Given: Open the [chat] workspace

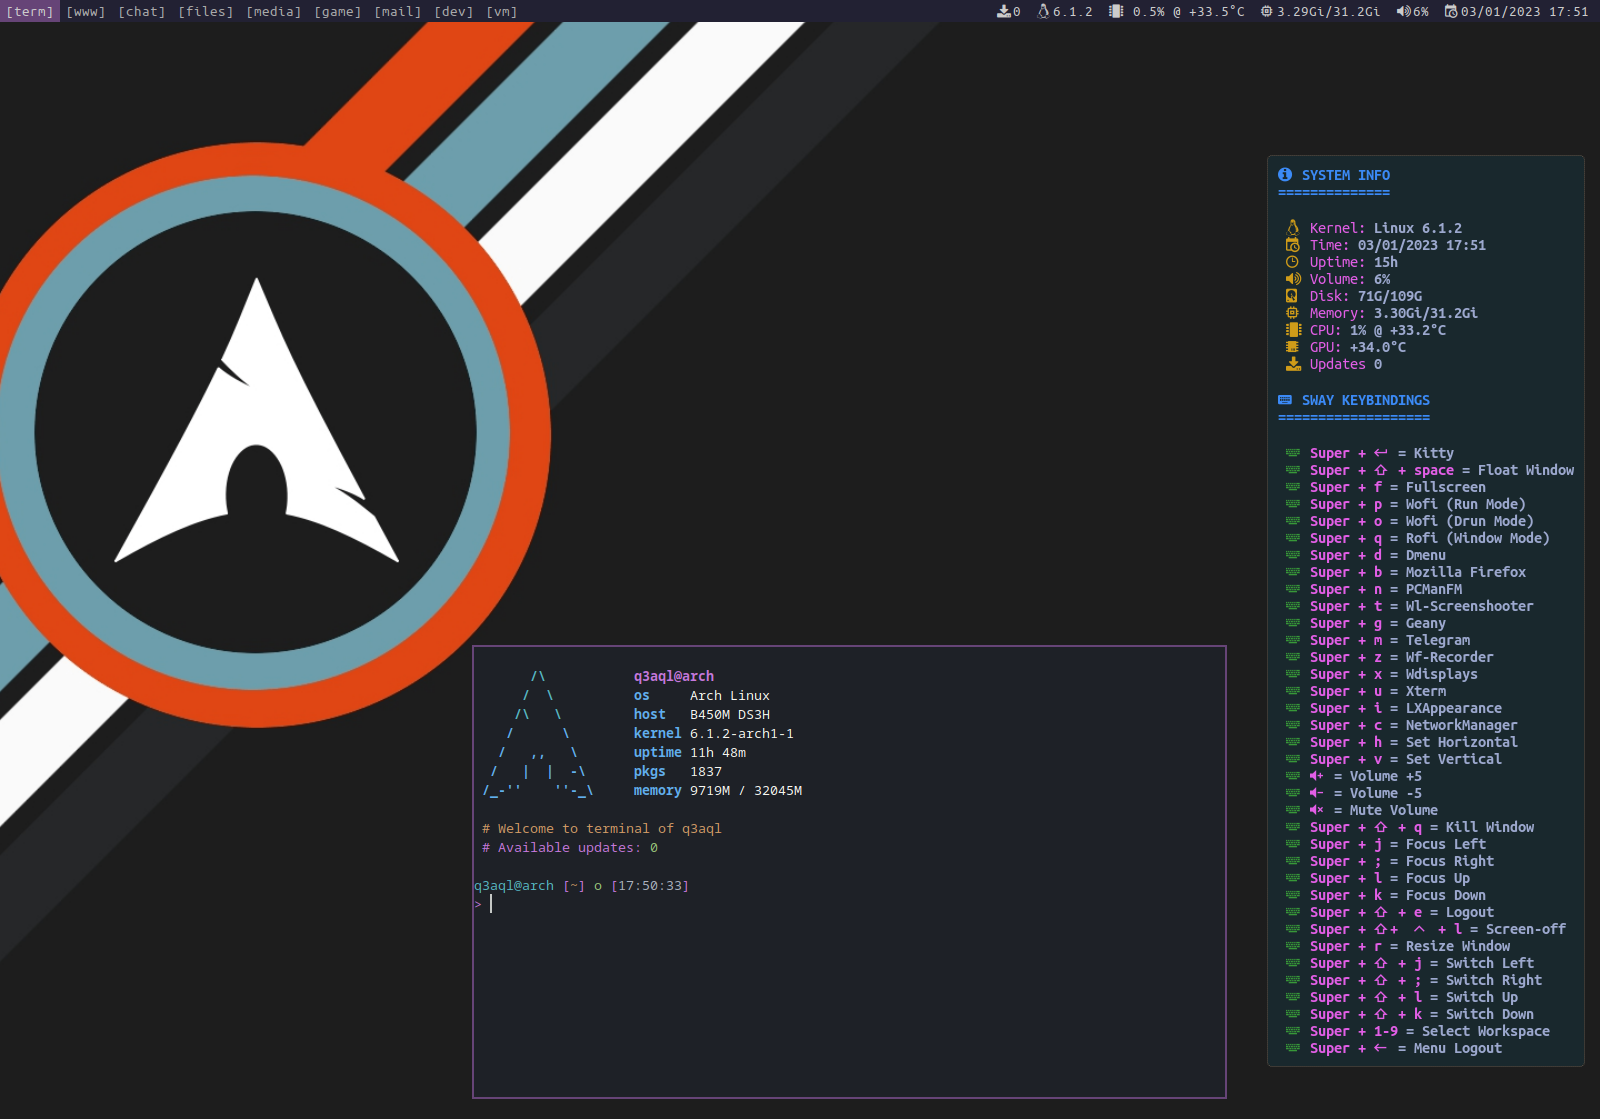Looking at the screenshot, I should pos(142,12).
